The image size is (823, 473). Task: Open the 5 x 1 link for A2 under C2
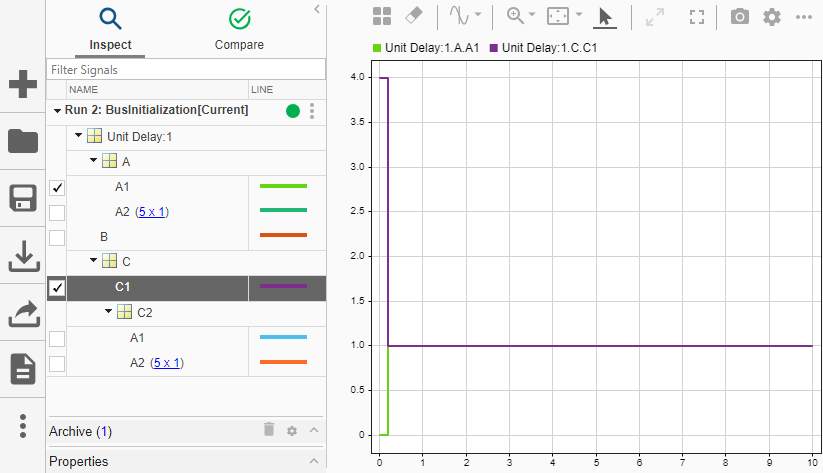click(166, 363)
